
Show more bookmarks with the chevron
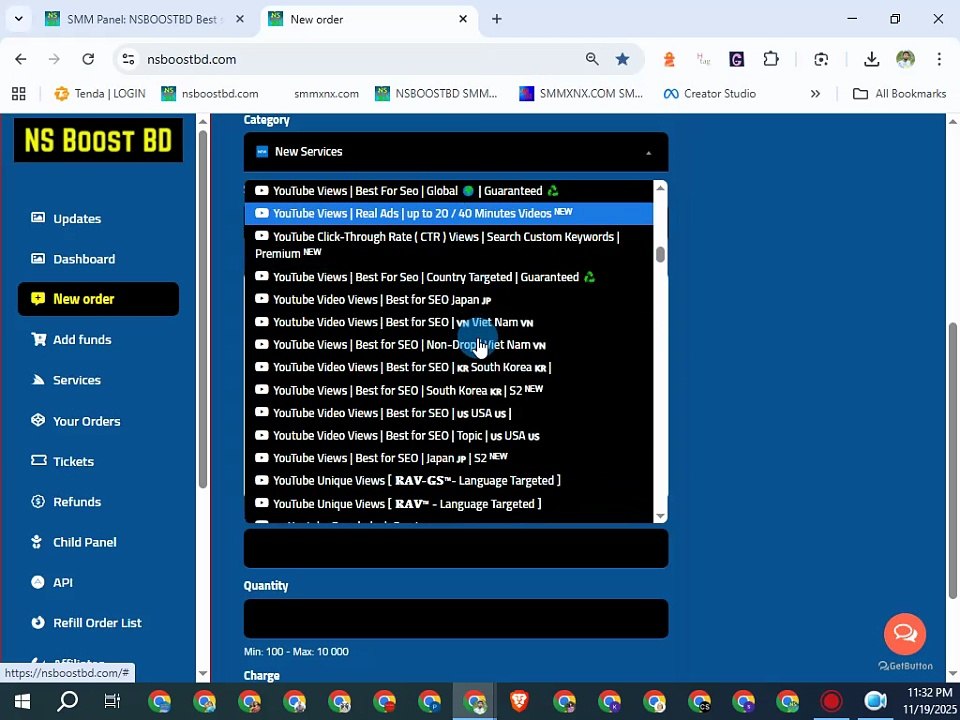[x=815, y=94]
